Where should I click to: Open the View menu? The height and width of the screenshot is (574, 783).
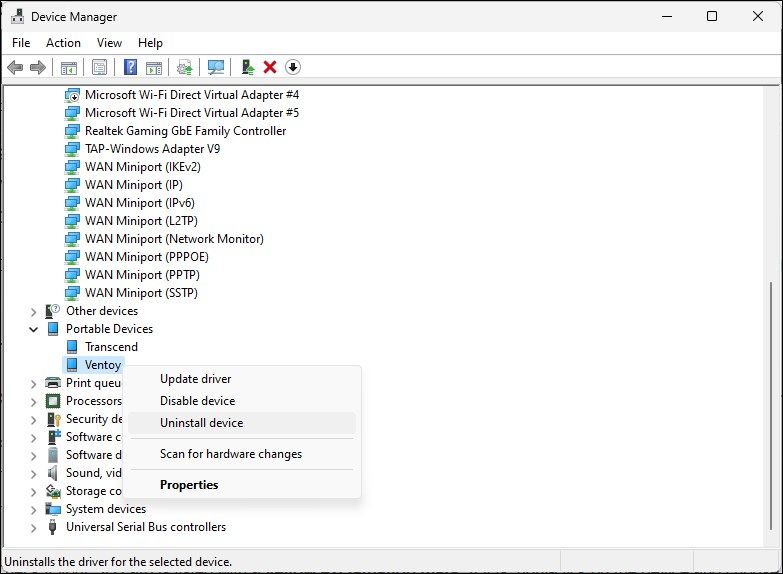[x=109, y=43]
